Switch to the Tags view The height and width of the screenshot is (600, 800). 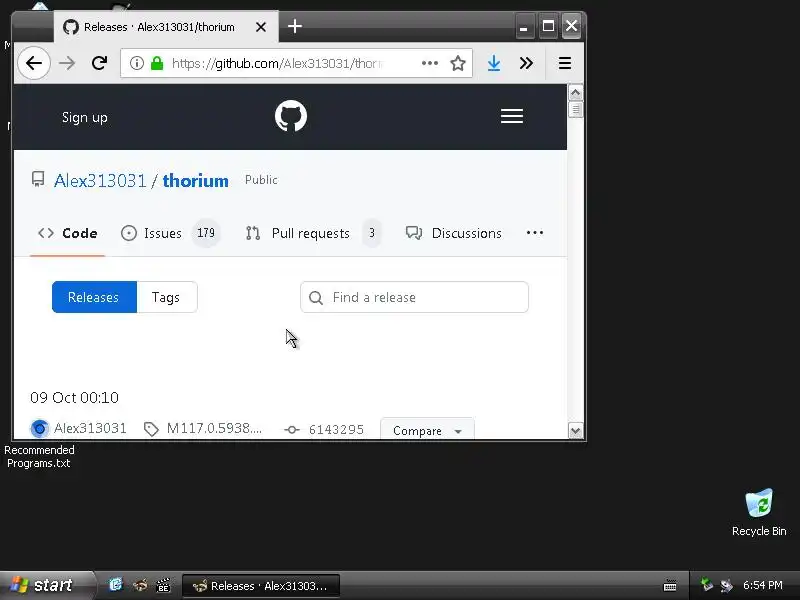[166, 297]
